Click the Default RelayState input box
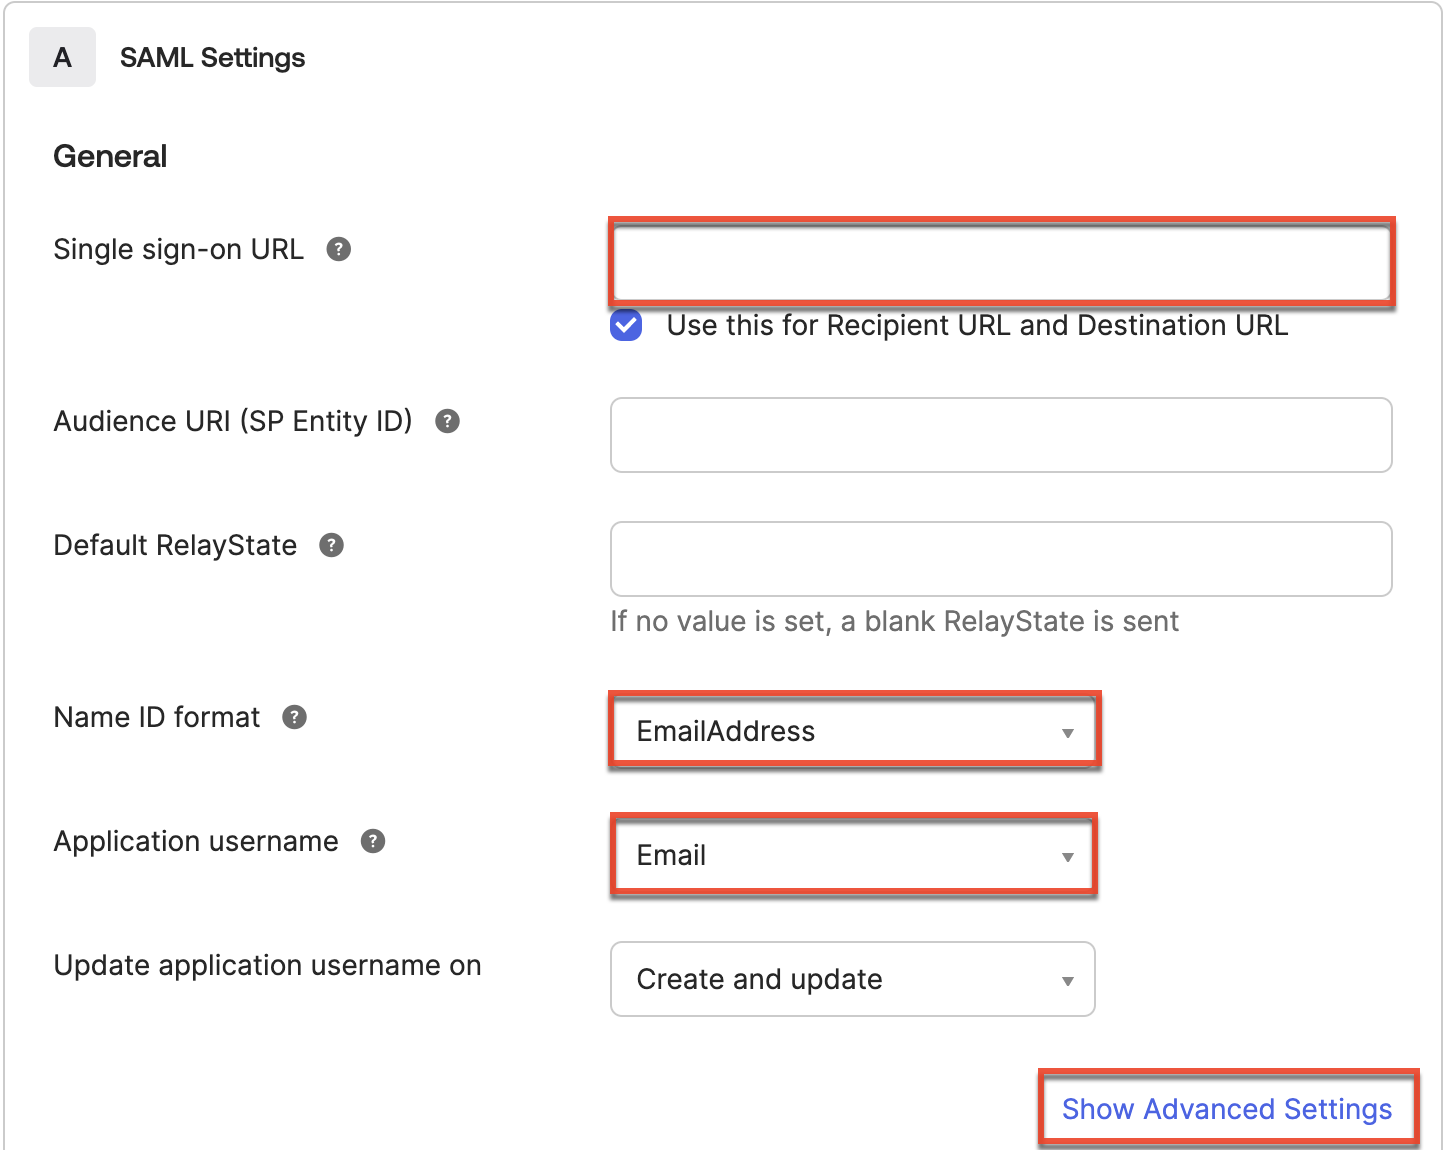 coord(1000,559)
